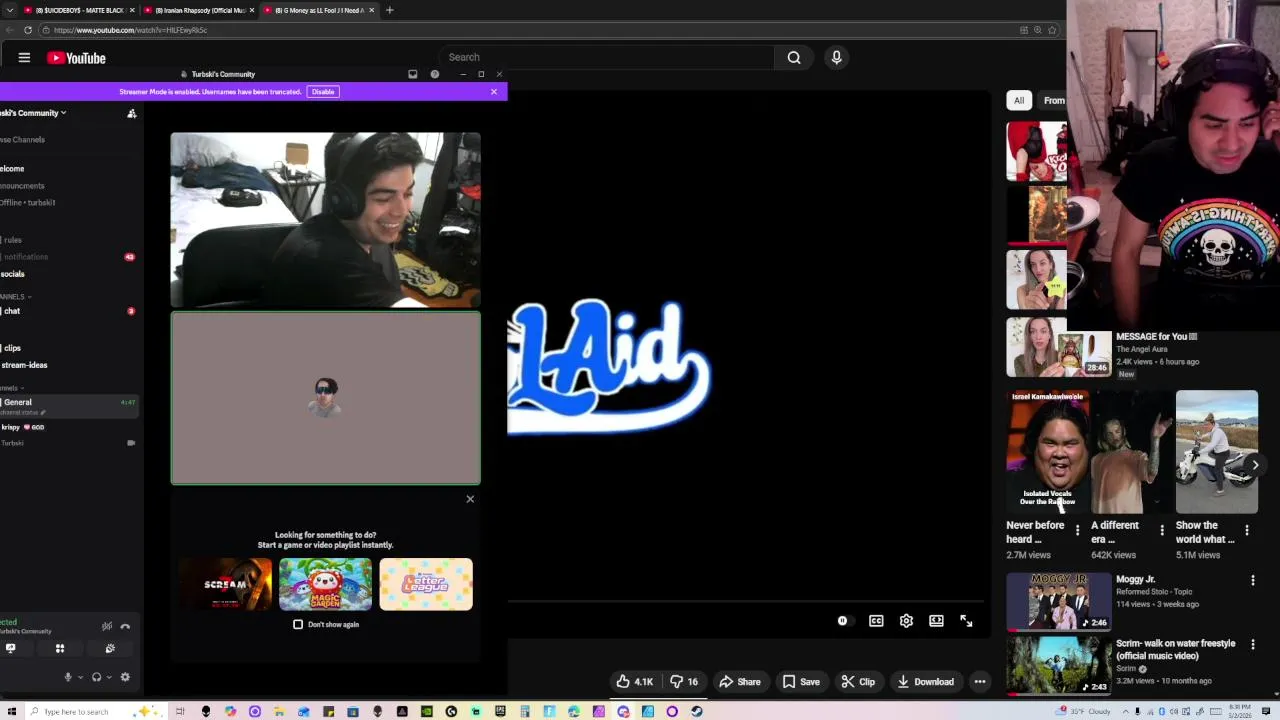Dislike the video with 16 dislikes

685,682
